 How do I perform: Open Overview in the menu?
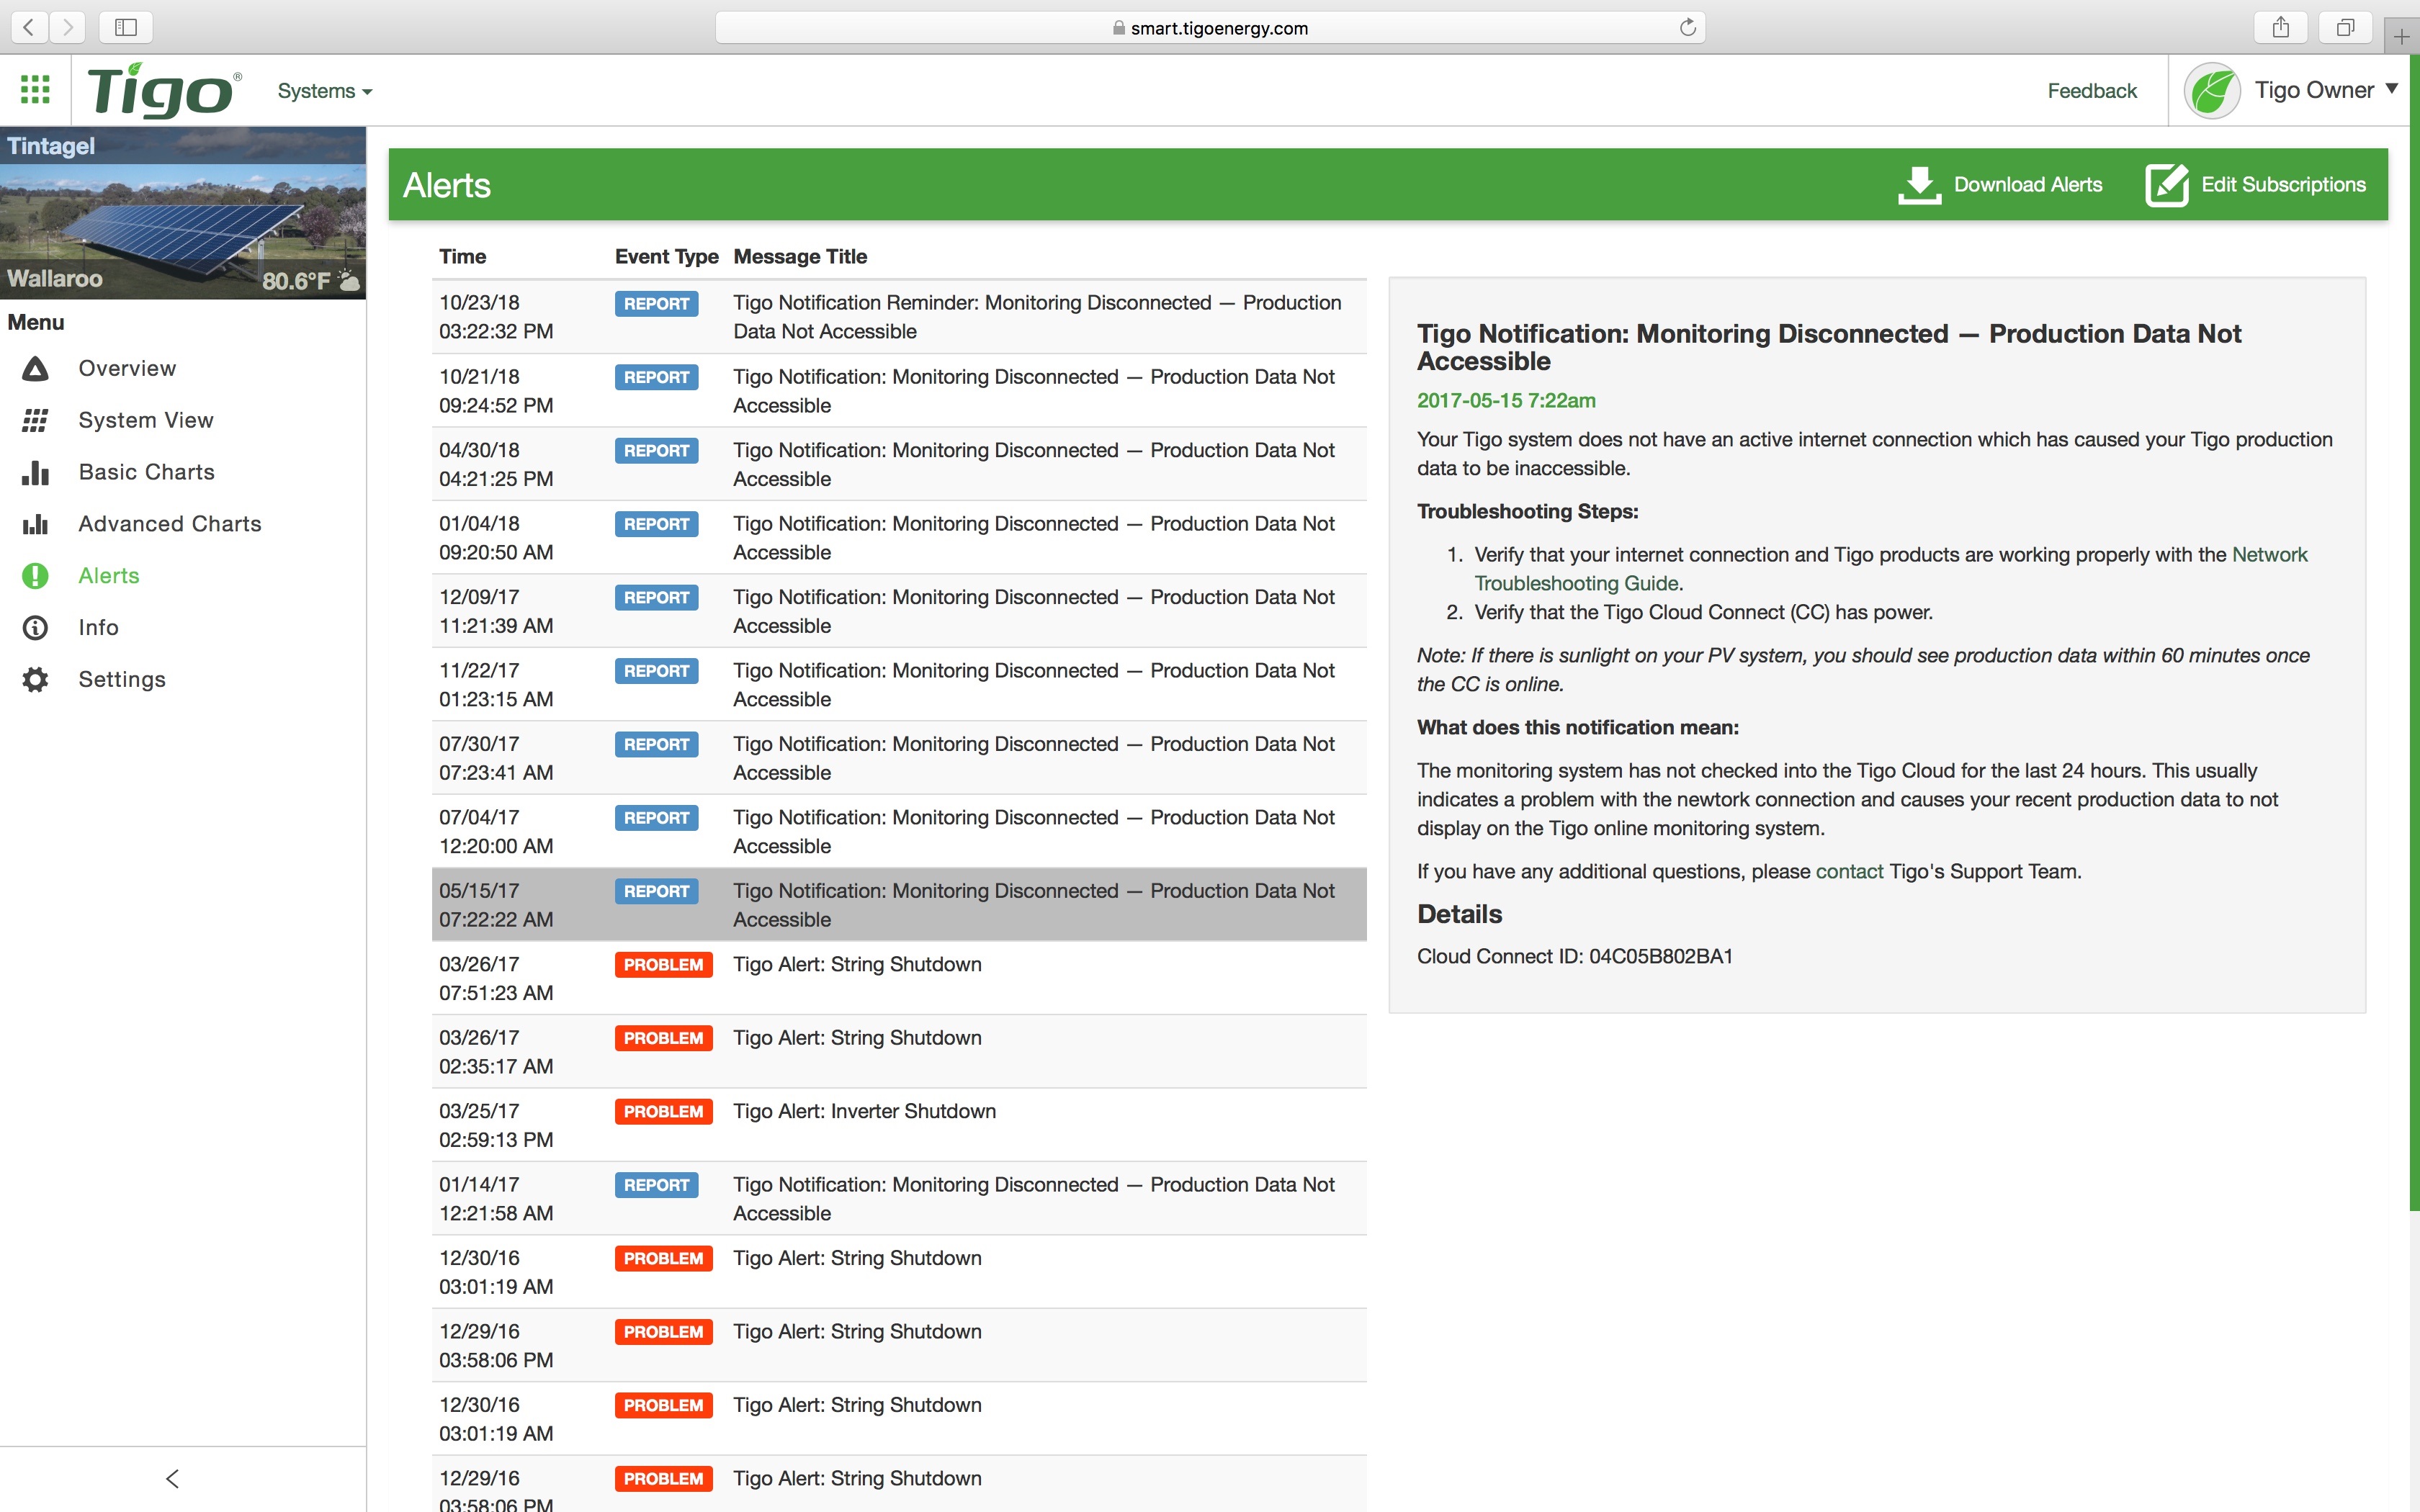[x=127, y=369]
